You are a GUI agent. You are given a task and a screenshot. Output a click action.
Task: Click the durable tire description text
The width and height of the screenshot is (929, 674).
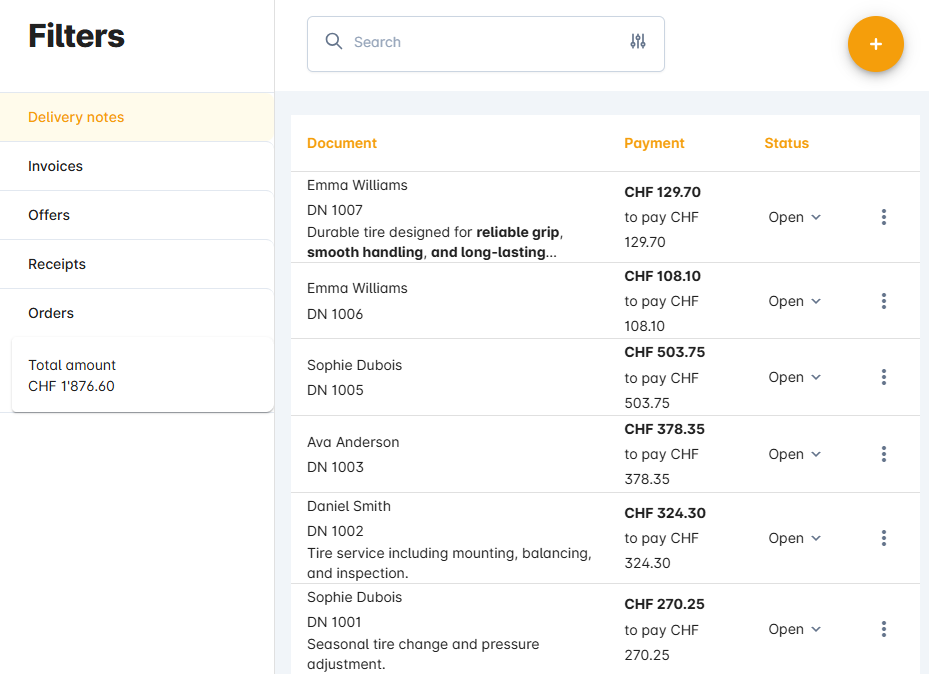(x=435, y=242)
